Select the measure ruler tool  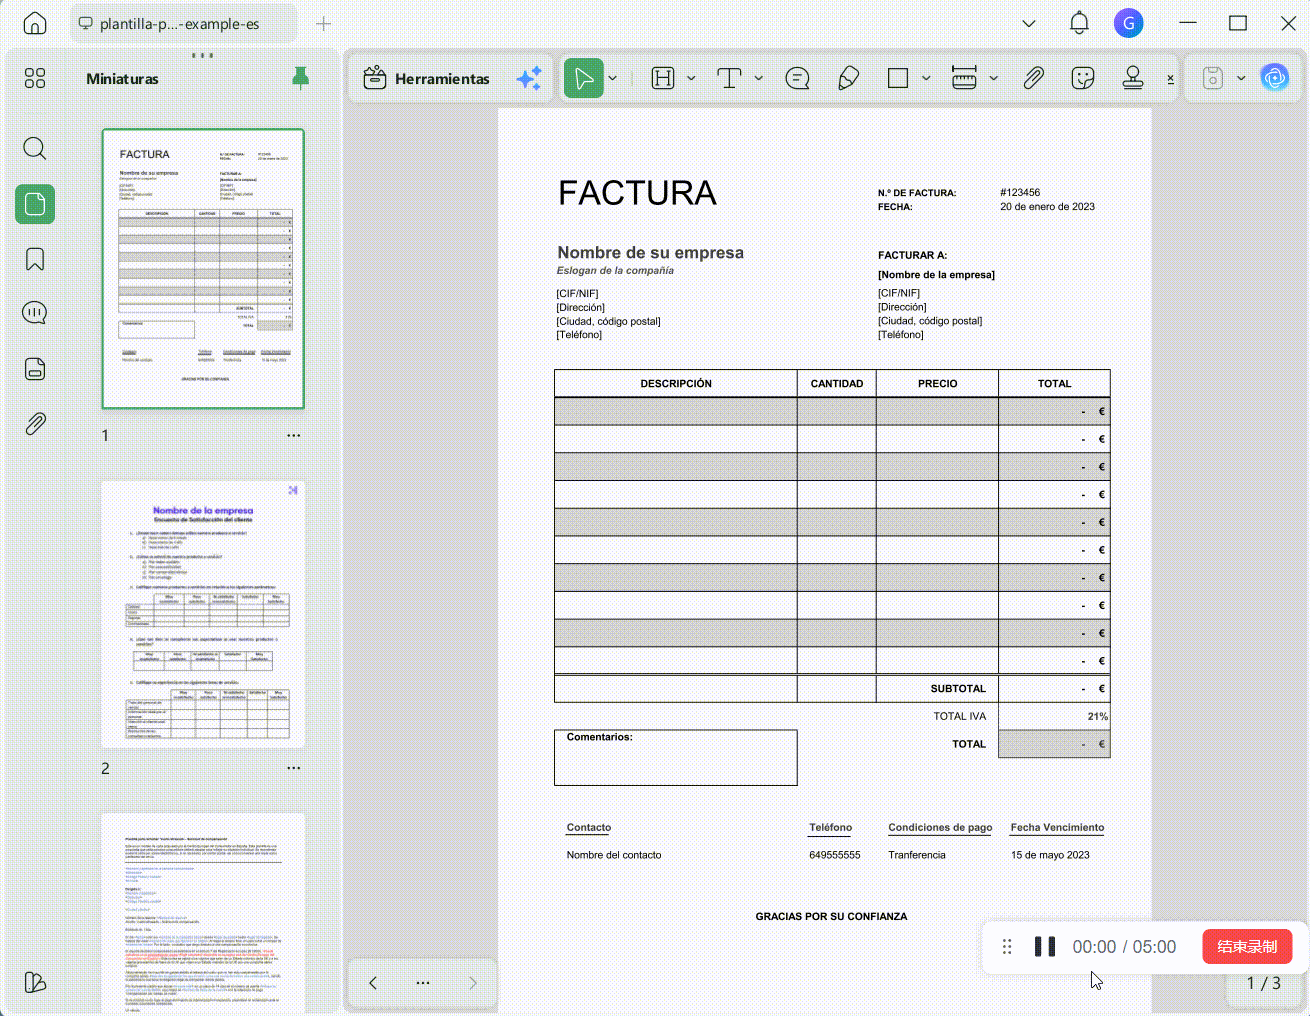click(x=964, y=78)
